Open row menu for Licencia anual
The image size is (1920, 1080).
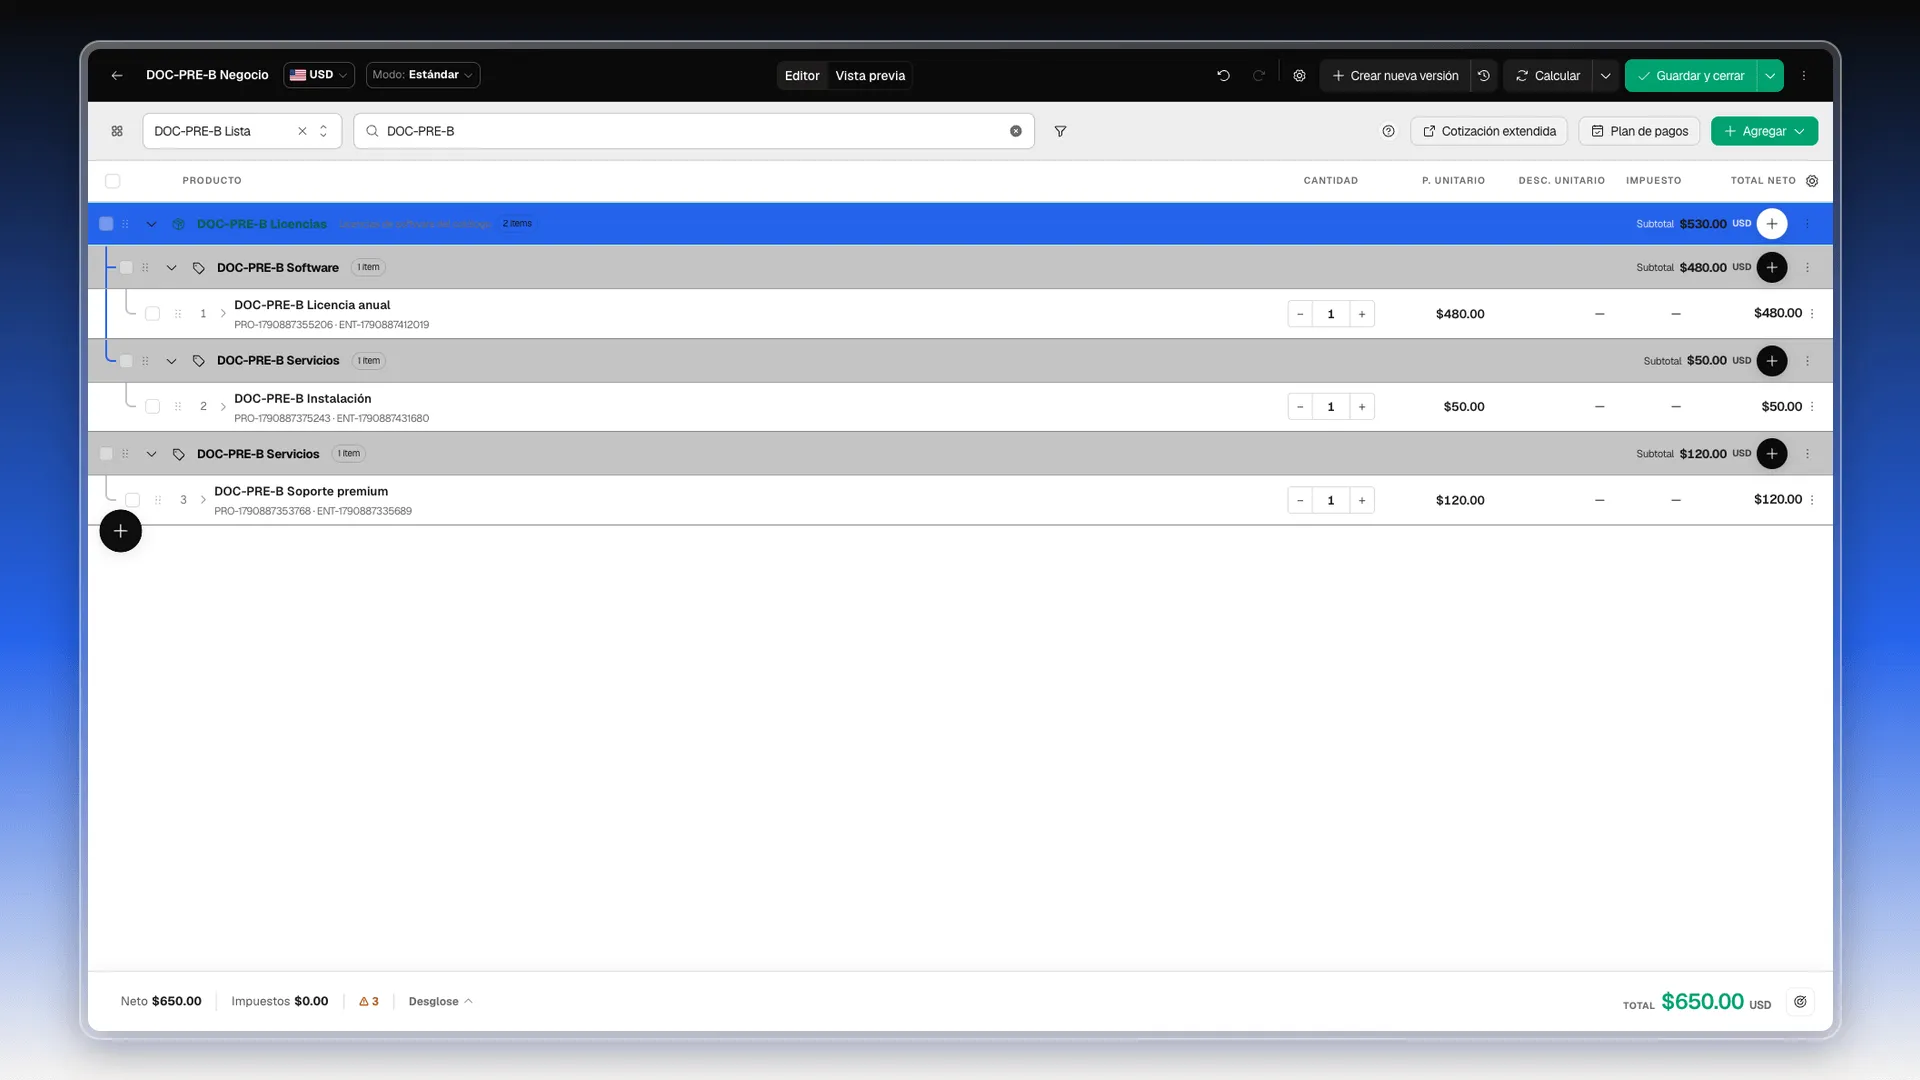coord(1812,313)
